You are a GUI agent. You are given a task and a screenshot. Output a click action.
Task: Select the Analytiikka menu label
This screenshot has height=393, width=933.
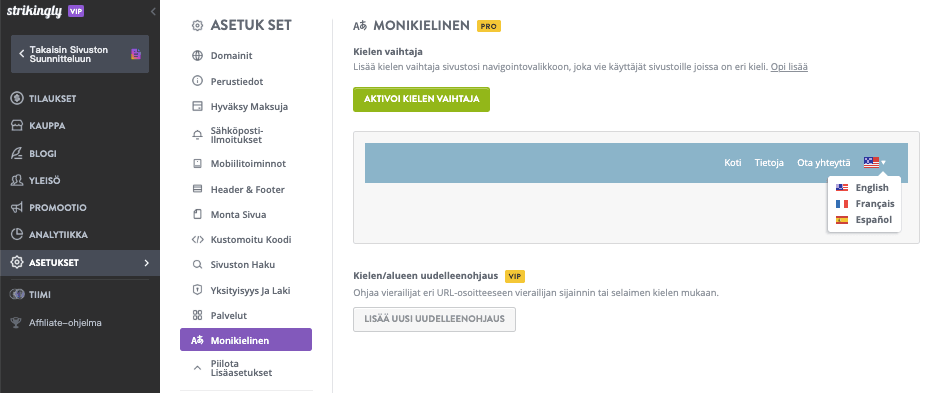58,235
